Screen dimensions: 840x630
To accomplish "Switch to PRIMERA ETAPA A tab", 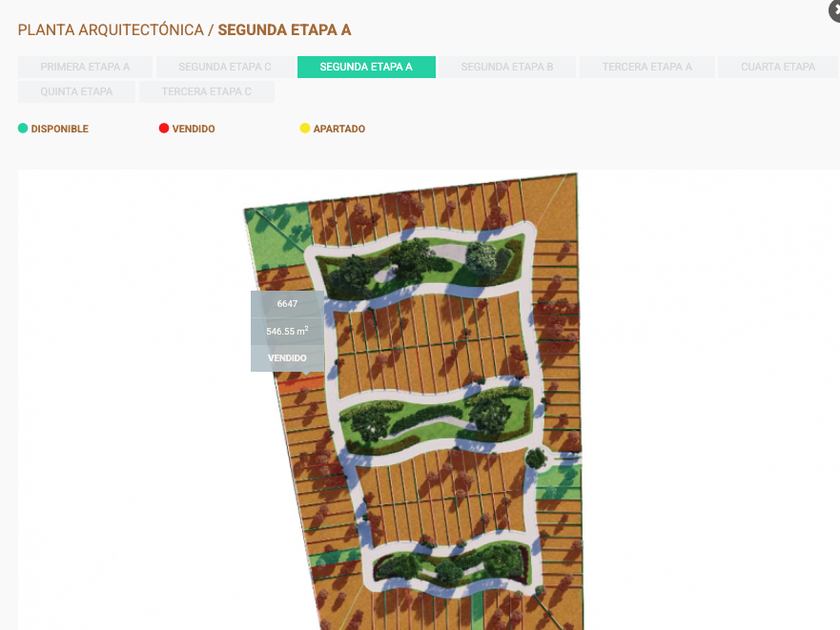I will click(85, 67).
